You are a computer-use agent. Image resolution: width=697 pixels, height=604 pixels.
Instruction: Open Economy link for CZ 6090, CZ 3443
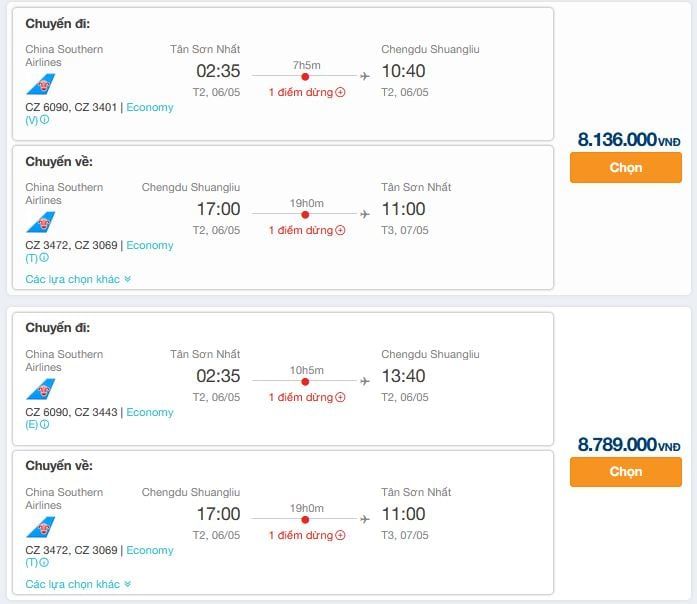coord(150,412)
